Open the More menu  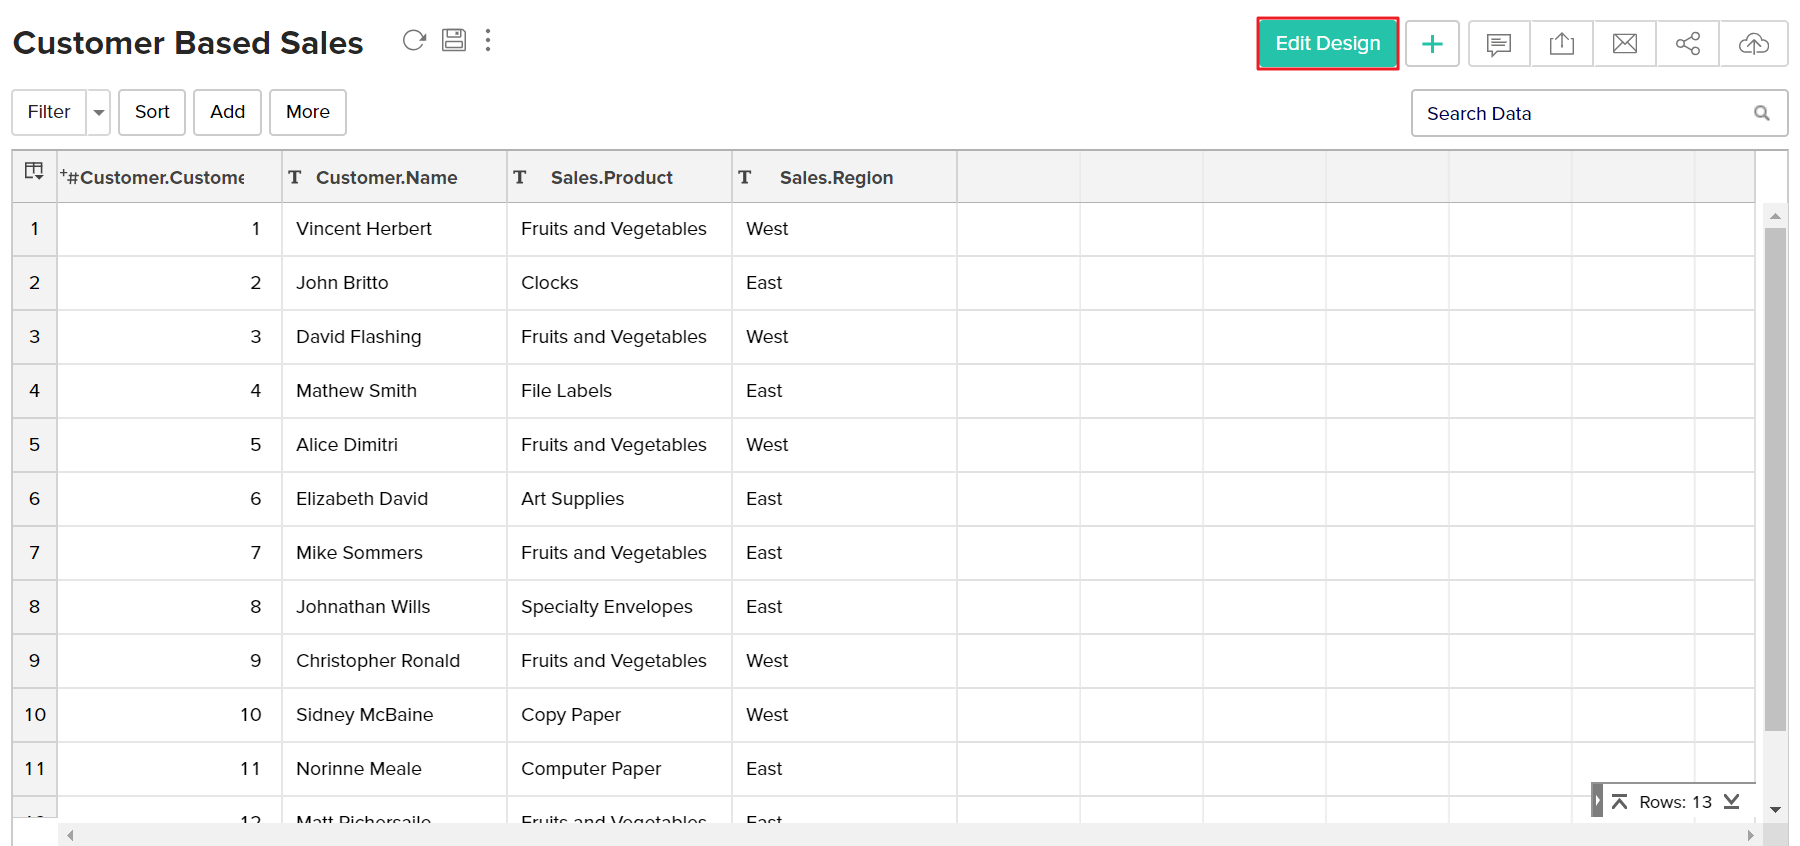[x=308, y=112]
